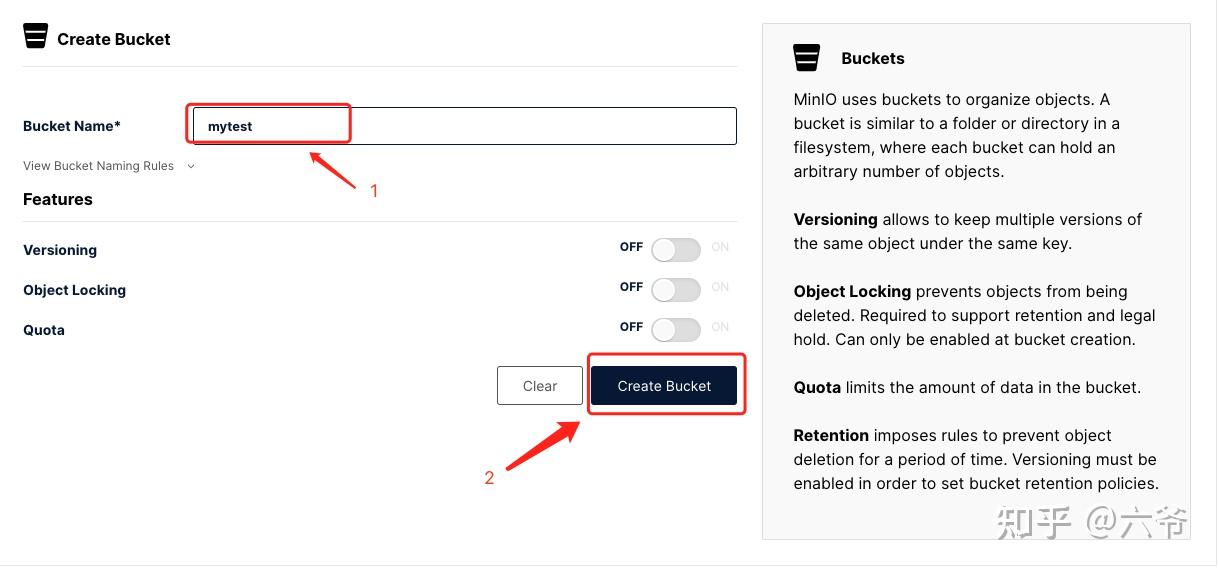Enable the Versioning toggle
The width and height of the screenshot is (1219, 571).
click(x=676, y=250)
